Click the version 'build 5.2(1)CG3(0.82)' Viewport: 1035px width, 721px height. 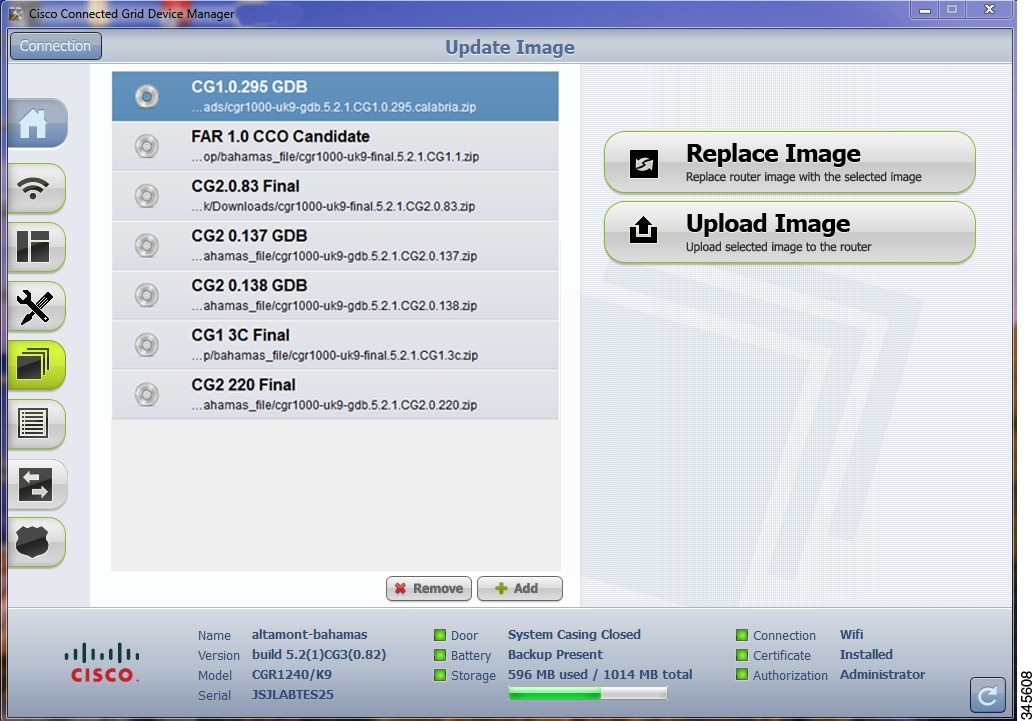coord(319,655)
